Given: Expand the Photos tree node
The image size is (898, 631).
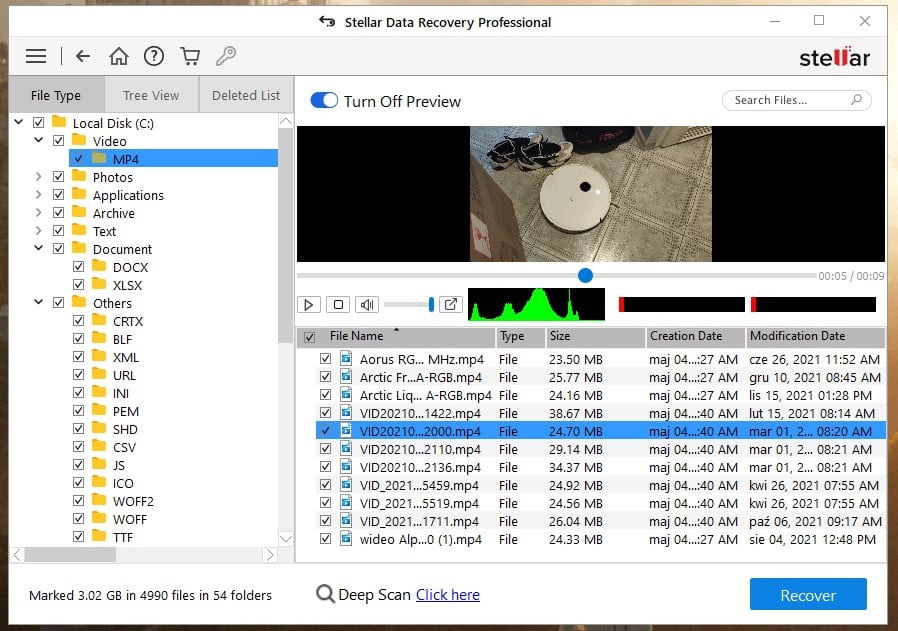Looking at the screenshot, I should [x=38, y=176].
